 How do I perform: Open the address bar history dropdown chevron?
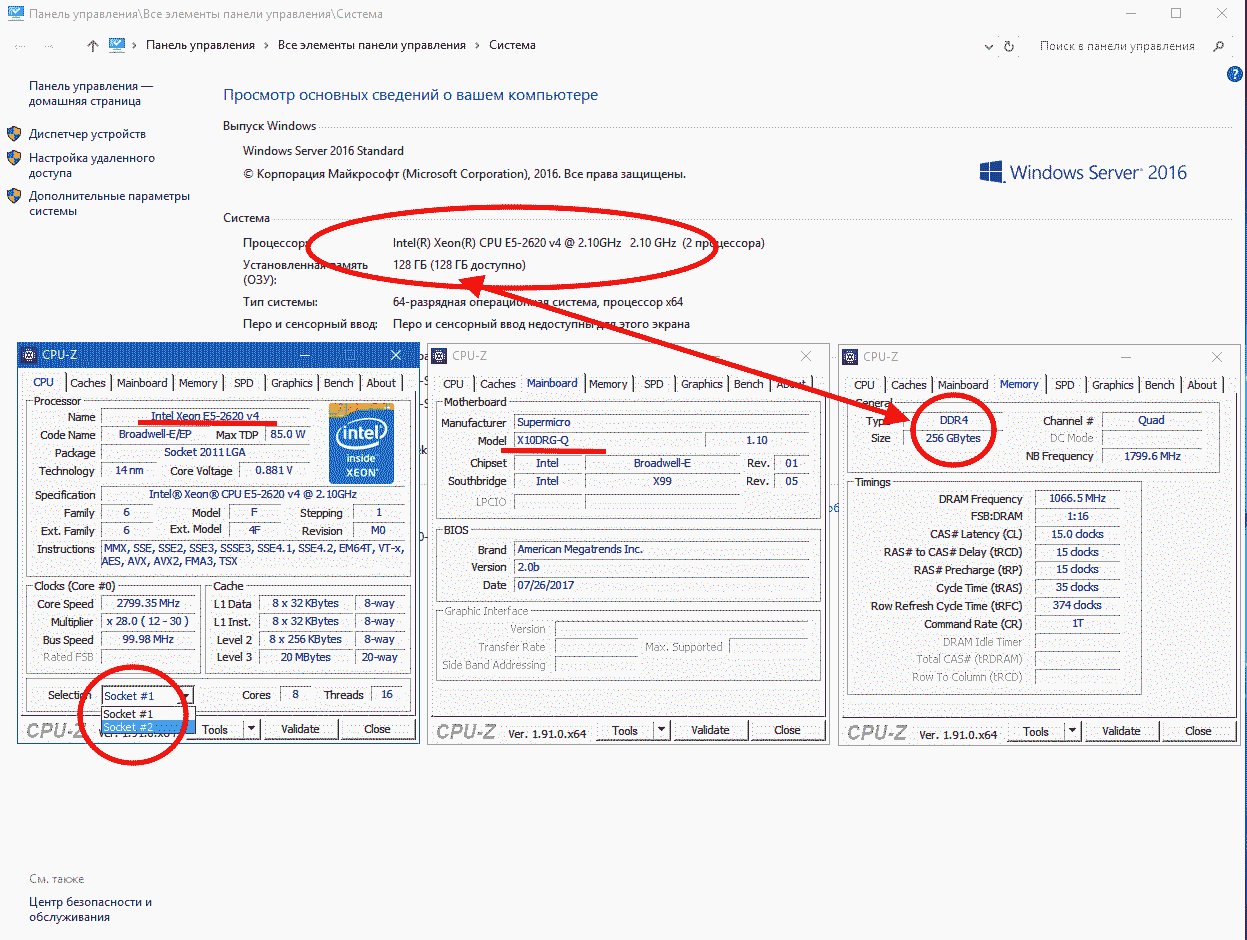[989, 46]
